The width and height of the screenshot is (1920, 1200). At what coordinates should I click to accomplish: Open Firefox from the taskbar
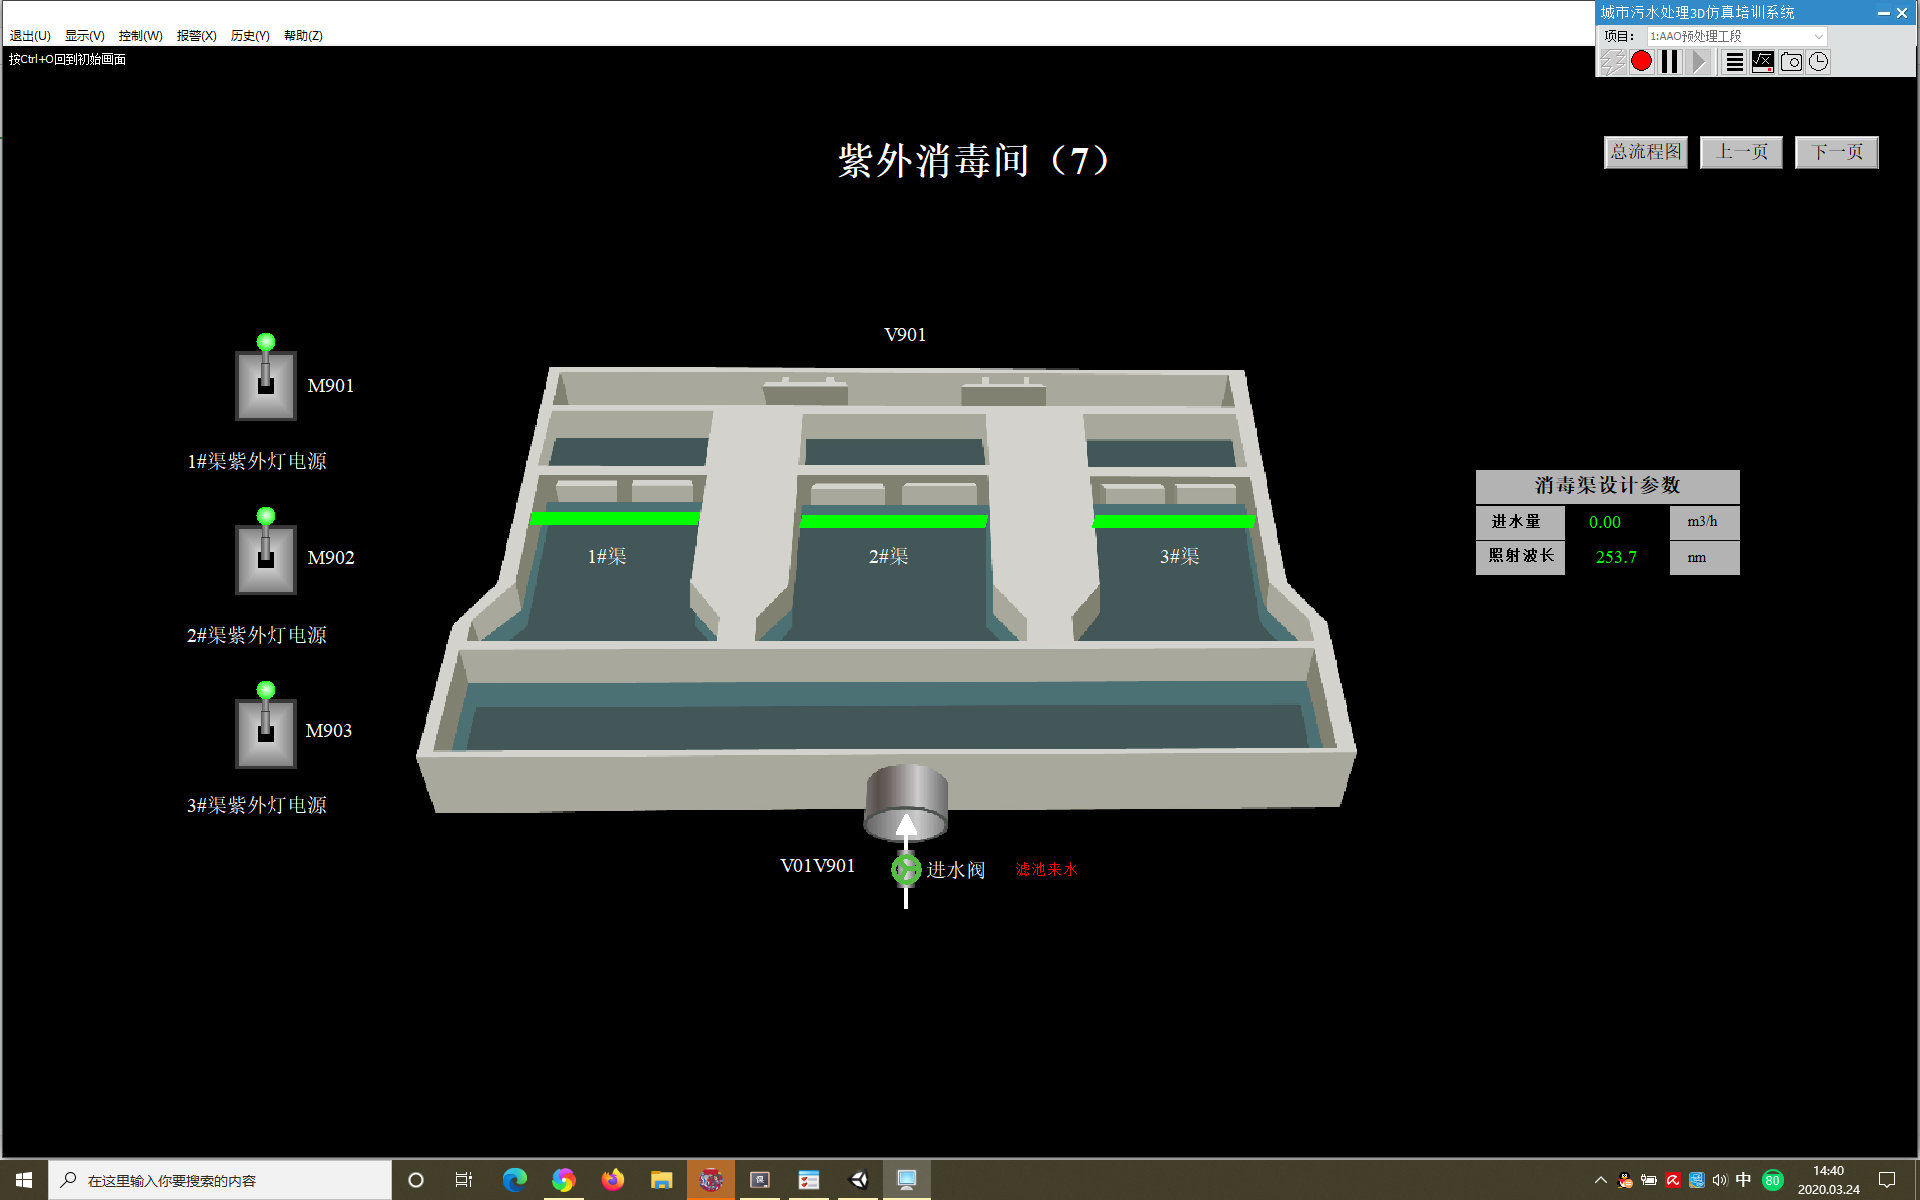coord(612,1180)
